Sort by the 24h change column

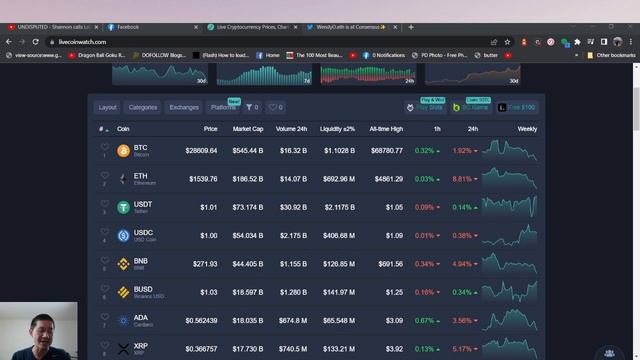473,129
